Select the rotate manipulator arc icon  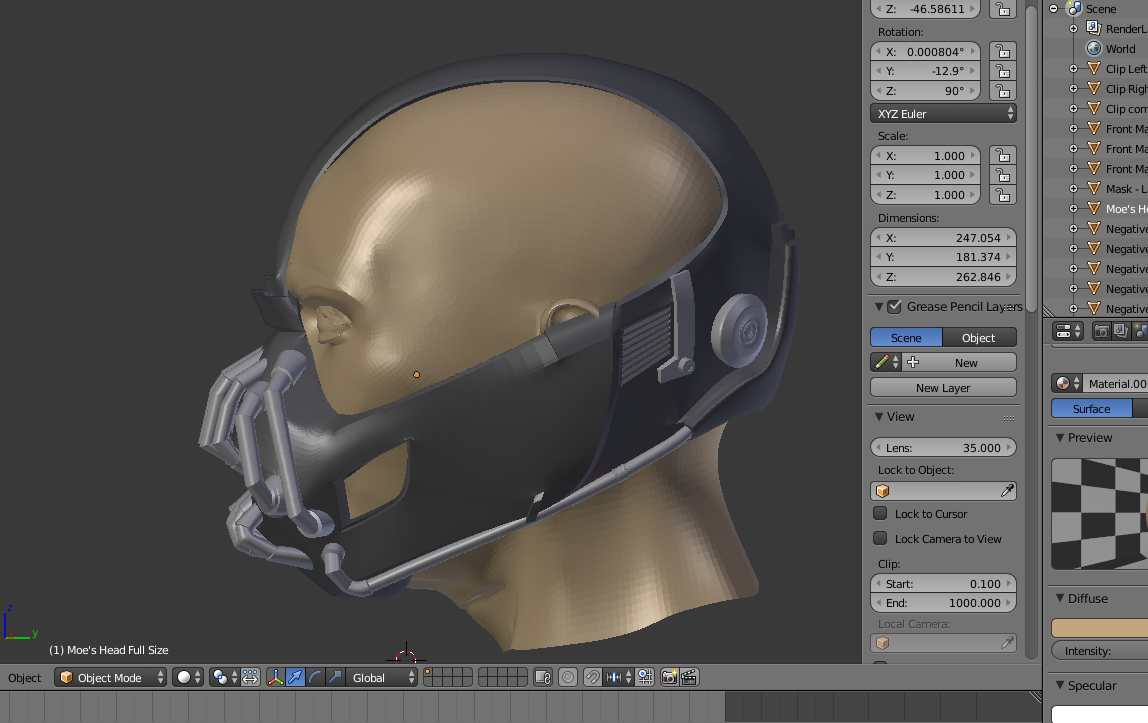pyautogui.click(x=315, y=678)
